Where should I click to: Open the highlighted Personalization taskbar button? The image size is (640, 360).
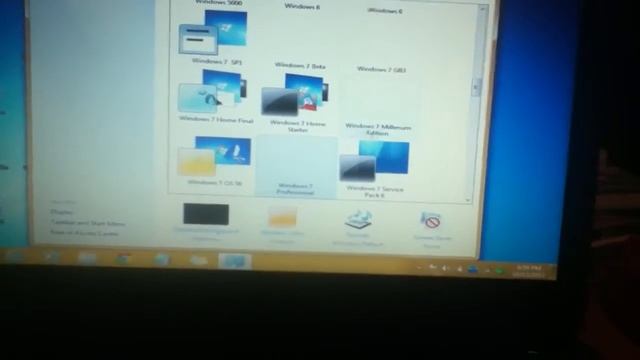click(235, 261)
